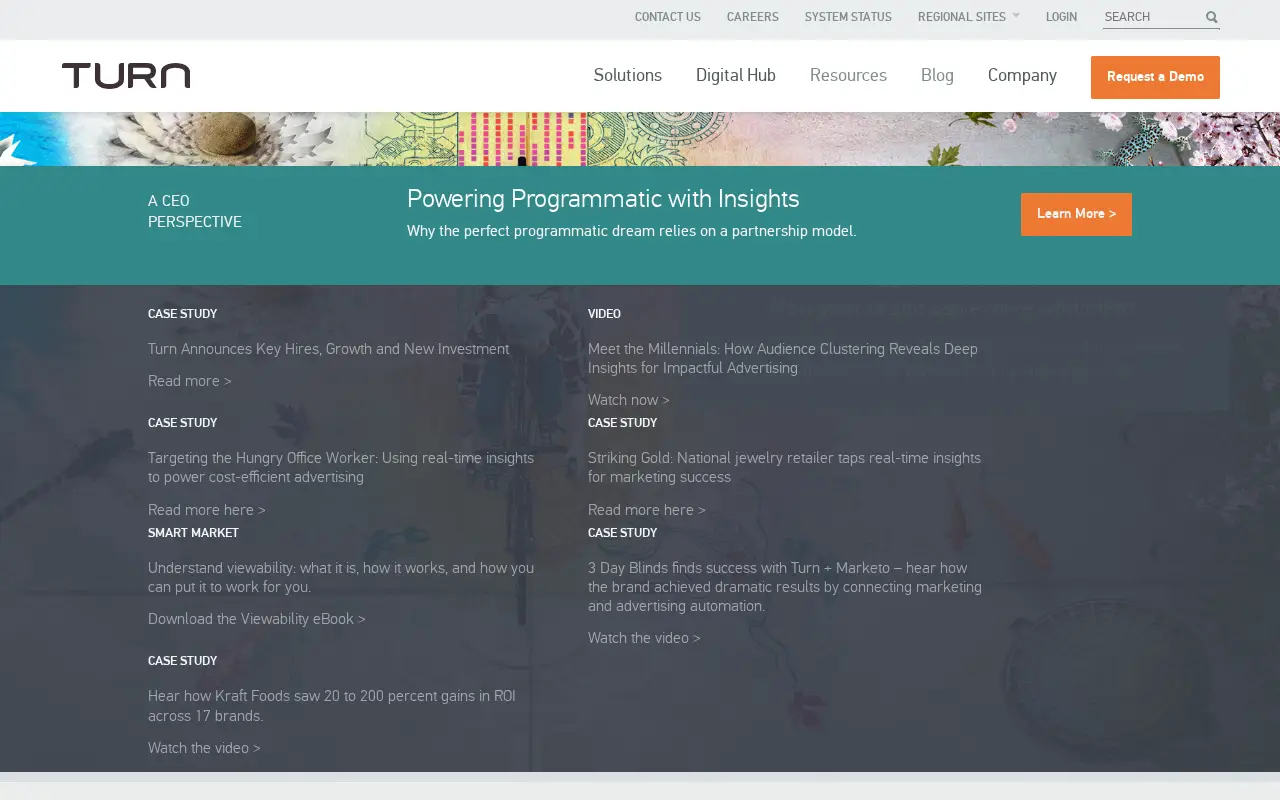Click the search magnifier icon
The image size is (1280, 800).
point(1211,17)
